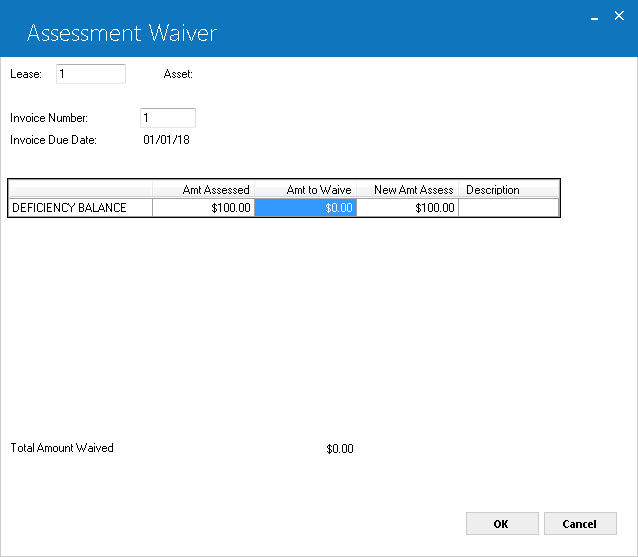Click the Lease number input field
Screen dimensions: 638x557
(x=91, y=74)
